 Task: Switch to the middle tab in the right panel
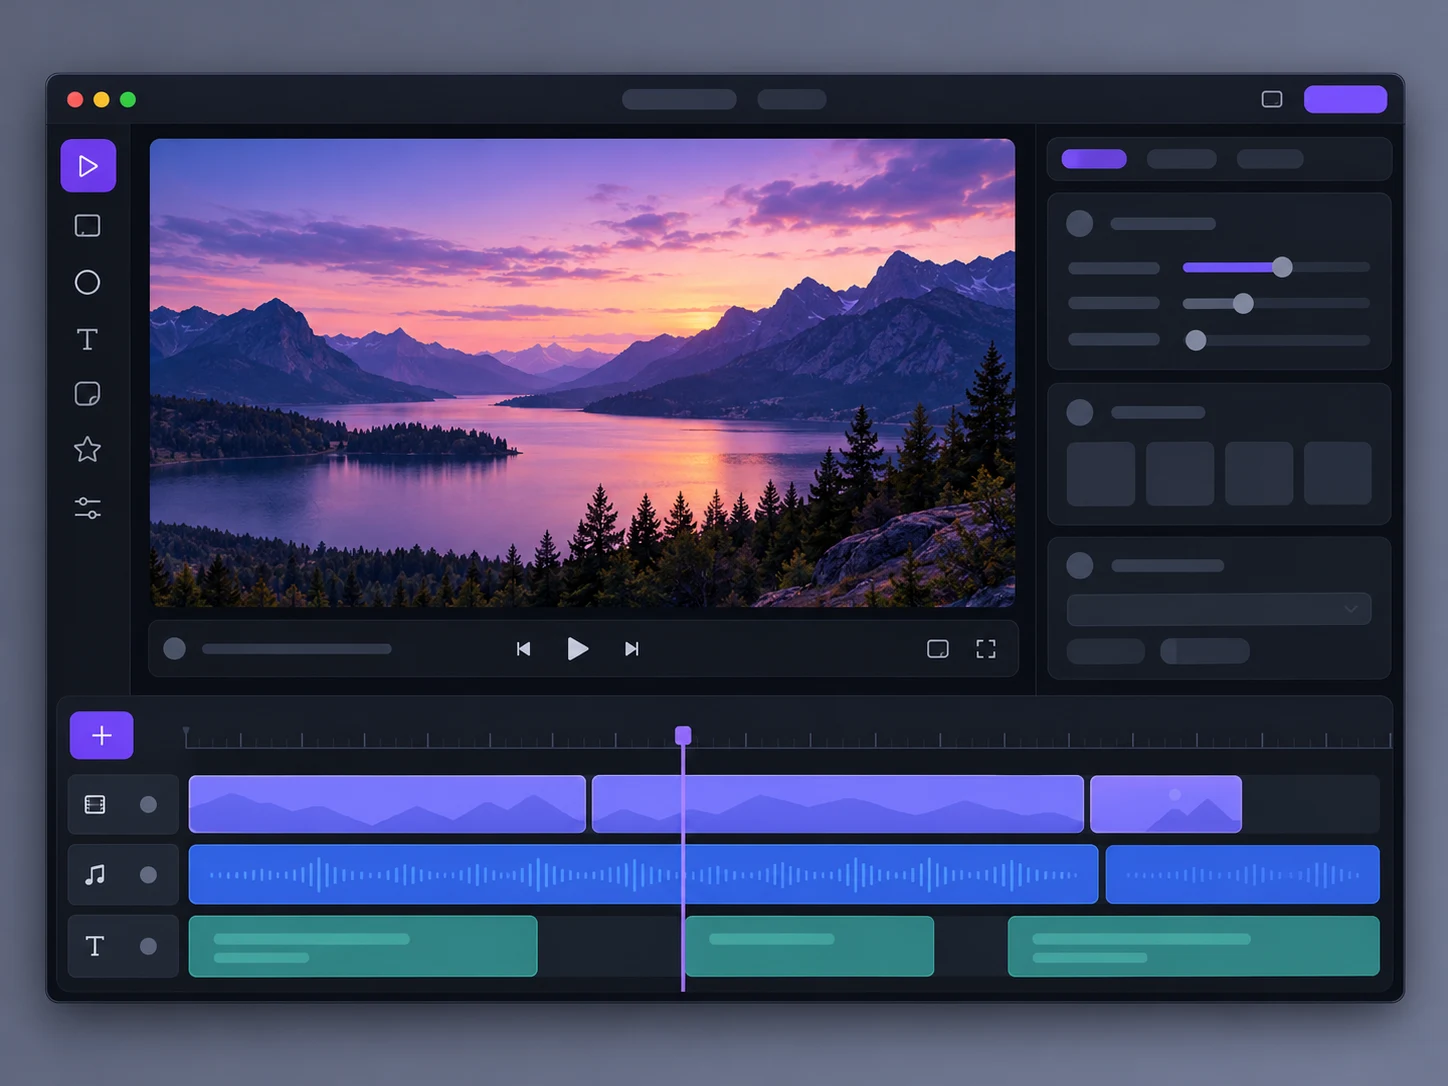tap(1182, 159)
